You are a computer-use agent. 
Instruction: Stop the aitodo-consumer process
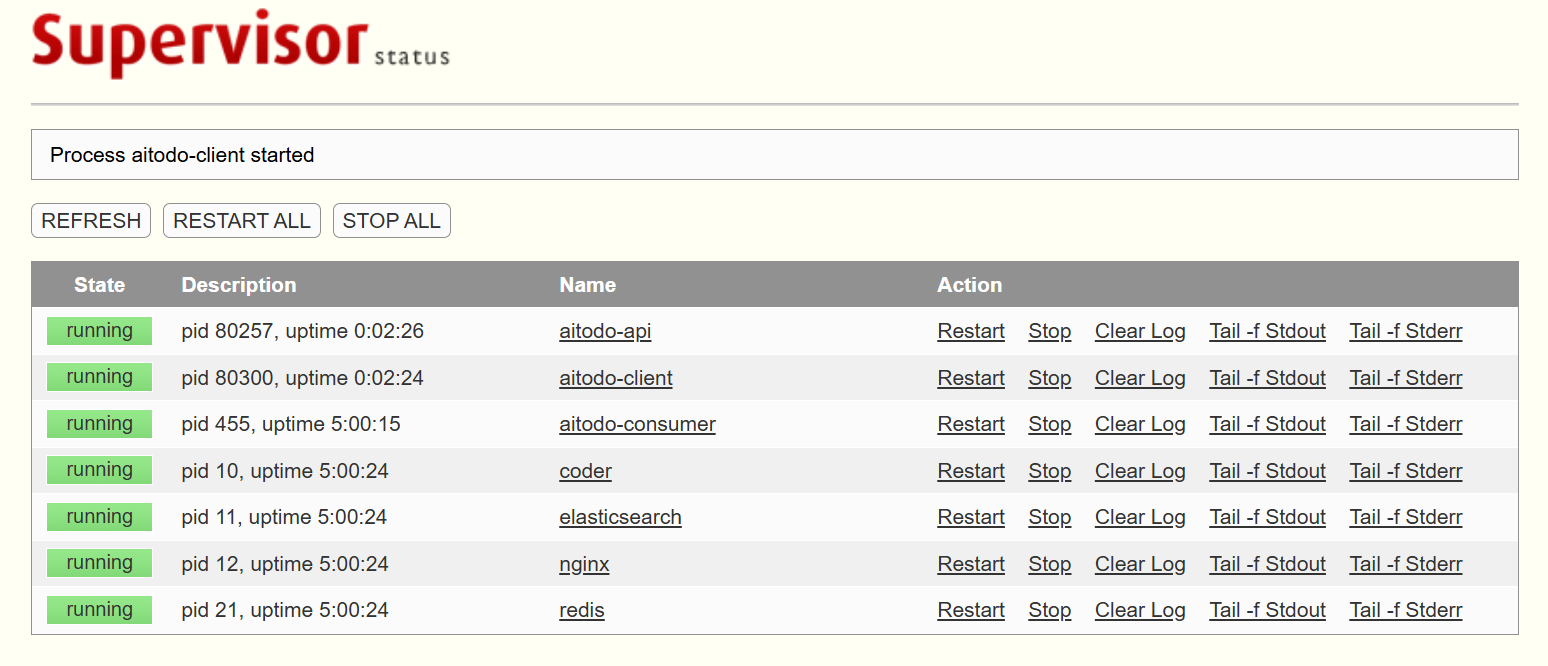(x=1050, y=424)
